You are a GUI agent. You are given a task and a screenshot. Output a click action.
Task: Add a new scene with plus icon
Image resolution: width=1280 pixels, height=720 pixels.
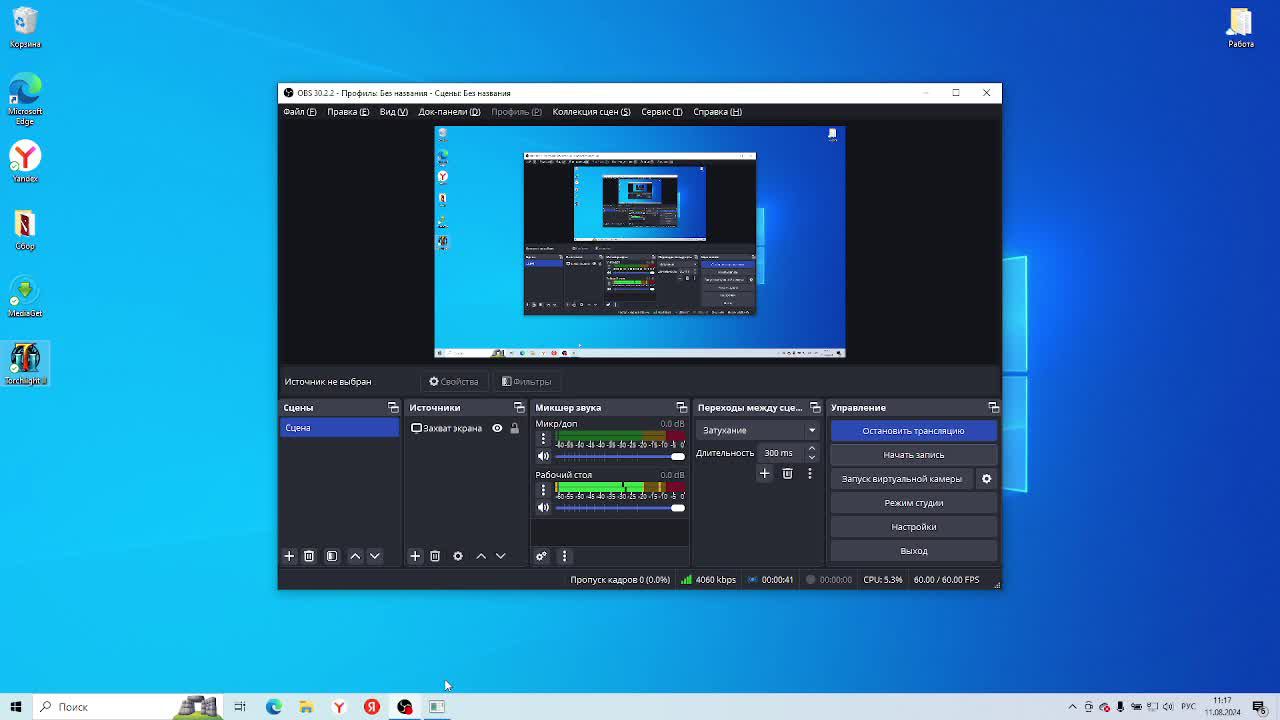(x=289, y=556)
